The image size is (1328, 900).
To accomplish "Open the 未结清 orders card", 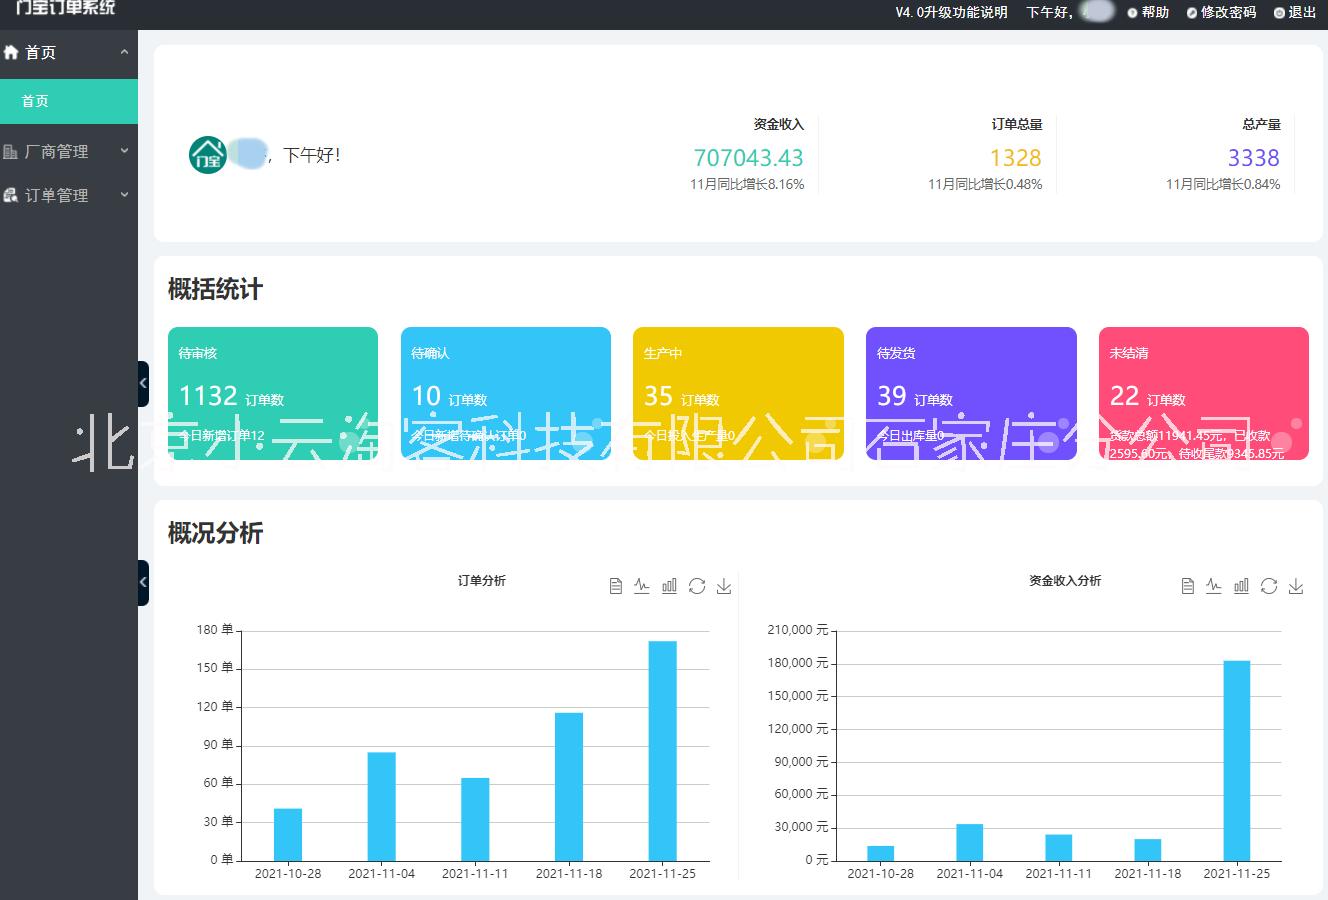I will coord(1204,393).
